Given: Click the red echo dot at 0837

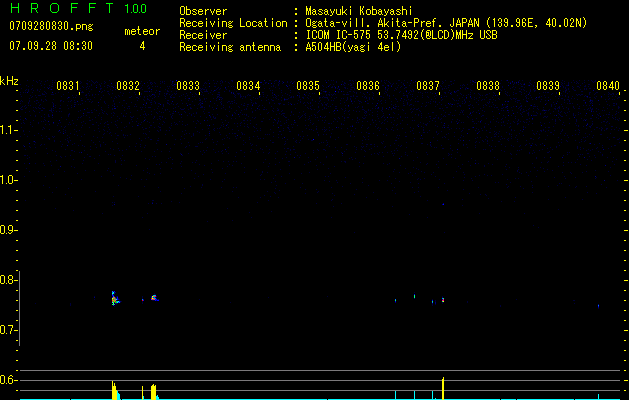Looking at the screenshot, I should 443,300.
